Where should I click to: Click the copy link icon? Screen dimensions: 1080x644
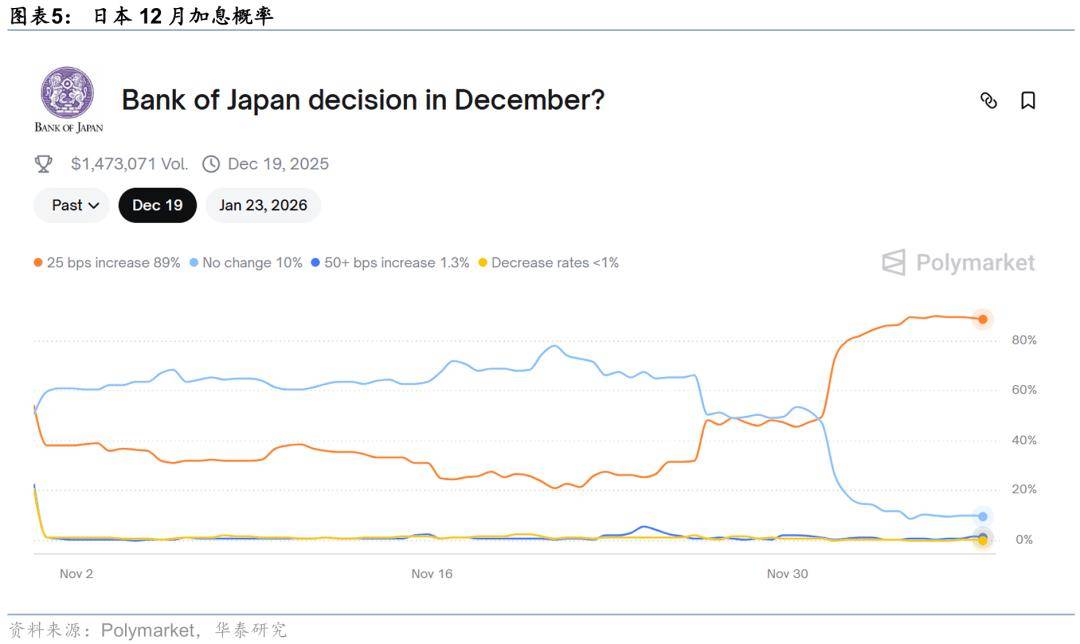(989, 100)
